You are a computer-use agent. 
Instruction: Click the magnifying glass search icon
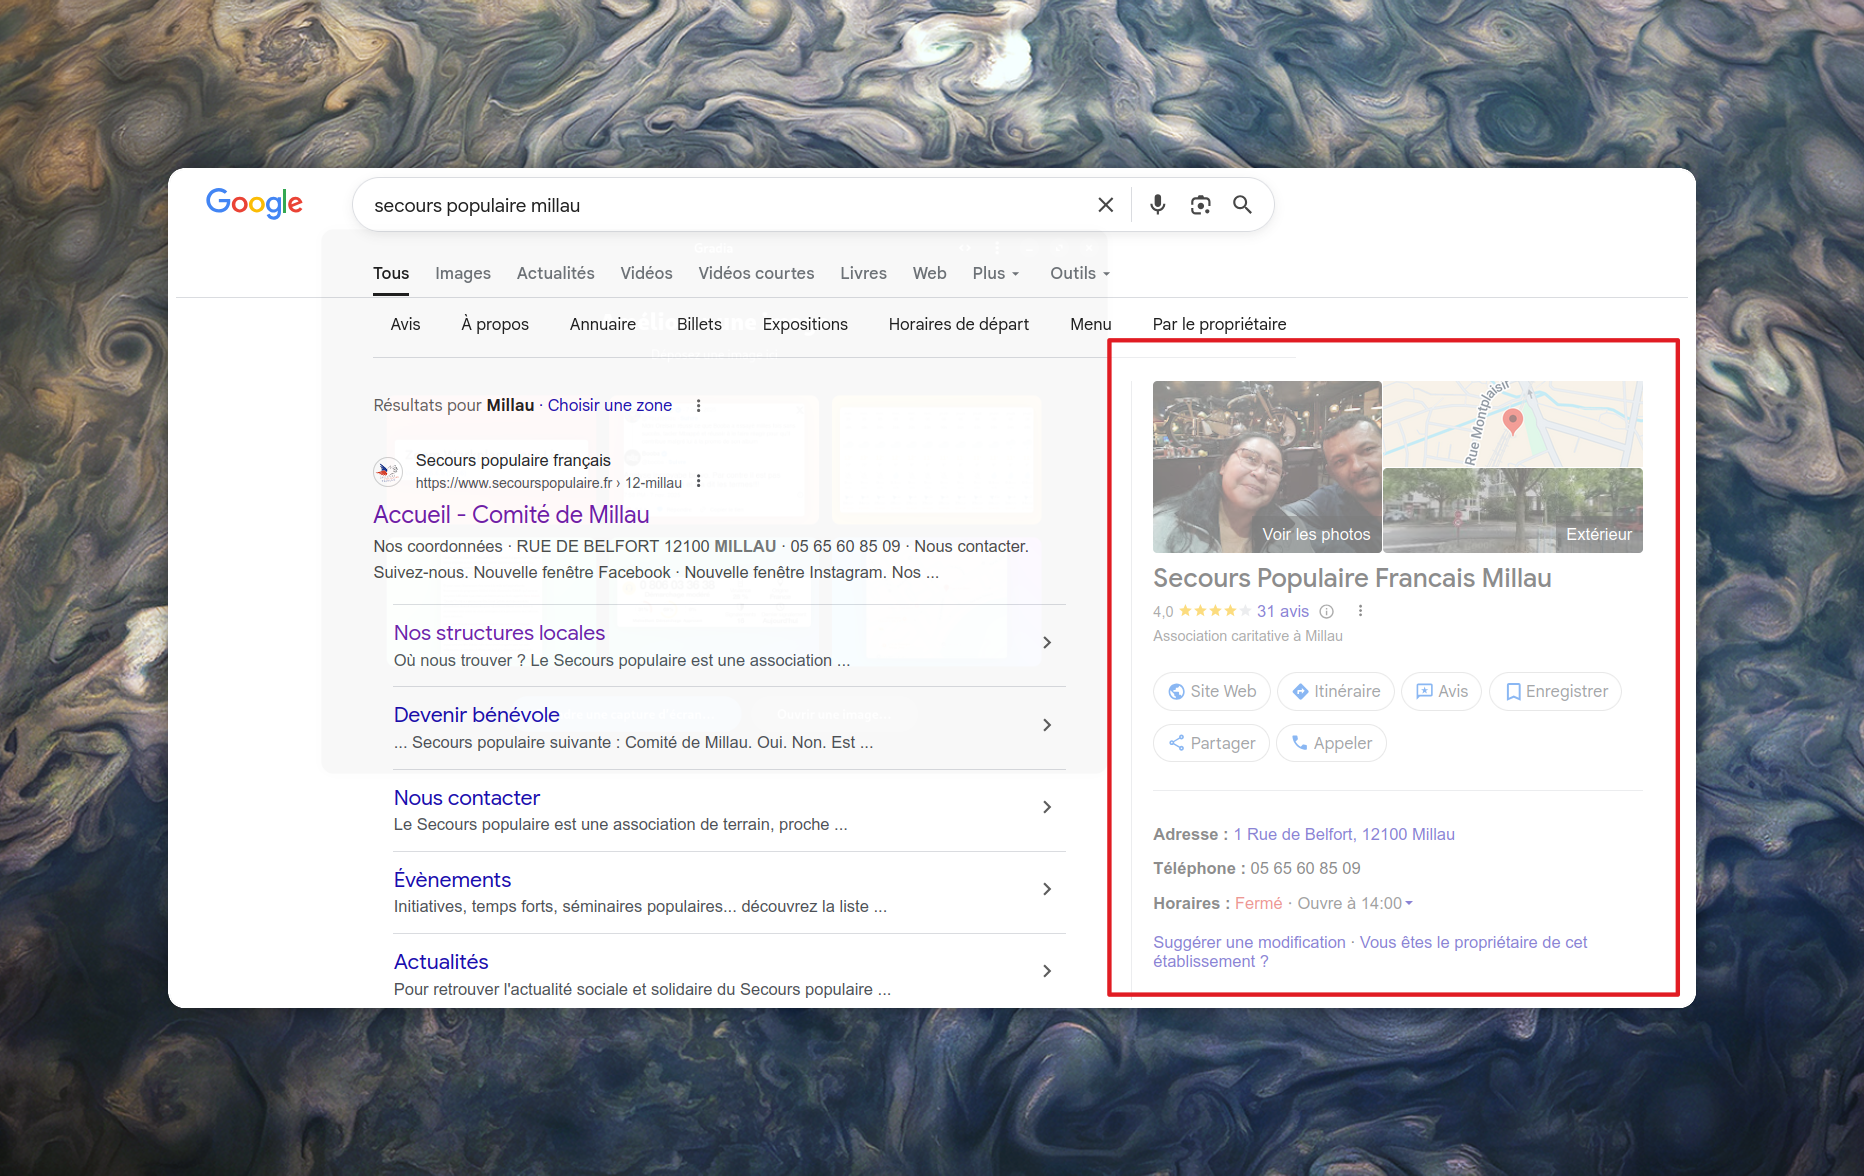click(x=1242, y=205)
